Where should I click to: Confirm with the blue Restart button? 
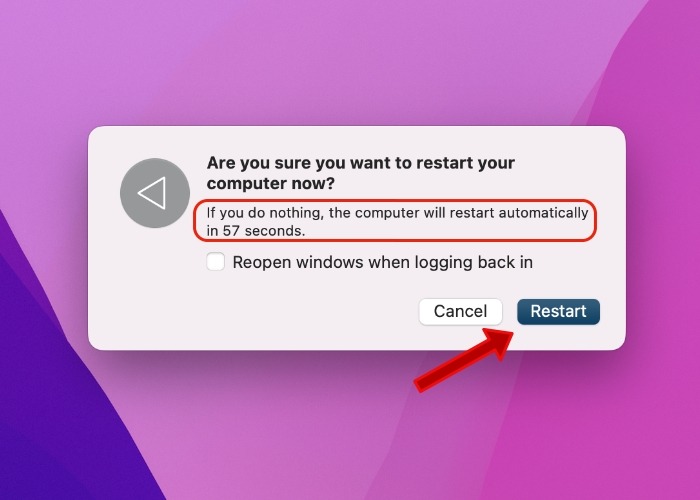tap(558, 311)
